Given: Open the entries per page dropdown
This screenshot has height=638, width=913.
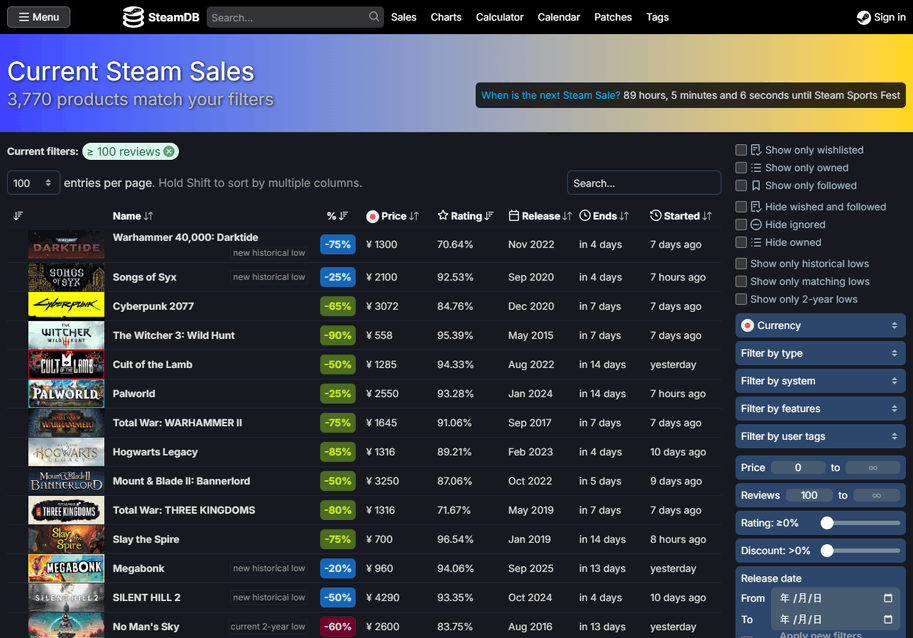Looking at the screenshot, I should pyautogui.click(x=33, y=184).
